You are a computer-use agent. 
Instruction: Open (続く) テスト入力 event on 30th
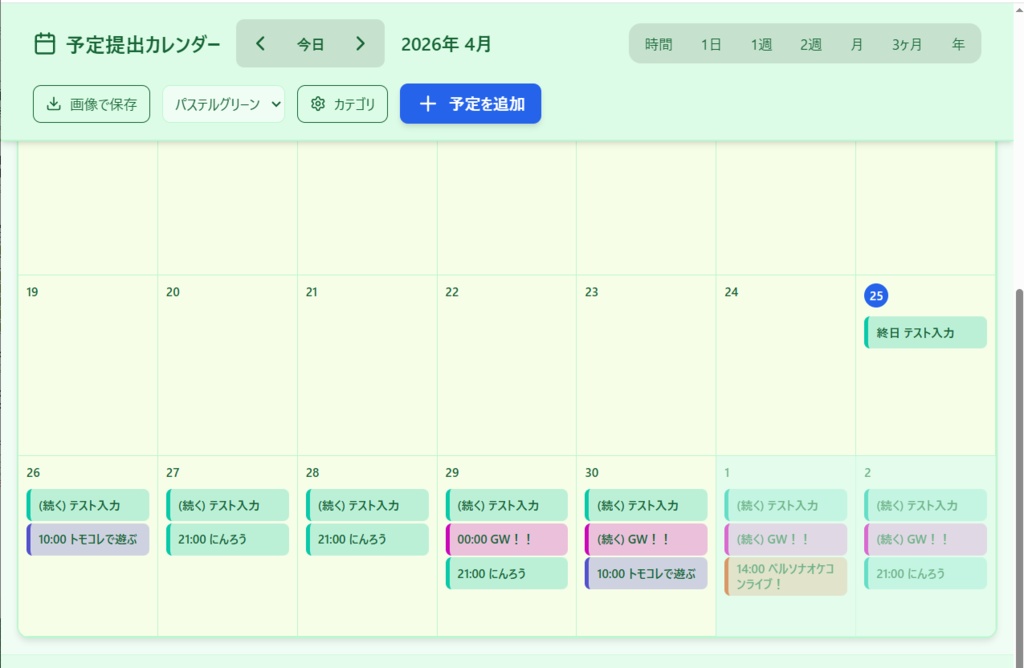646,505
